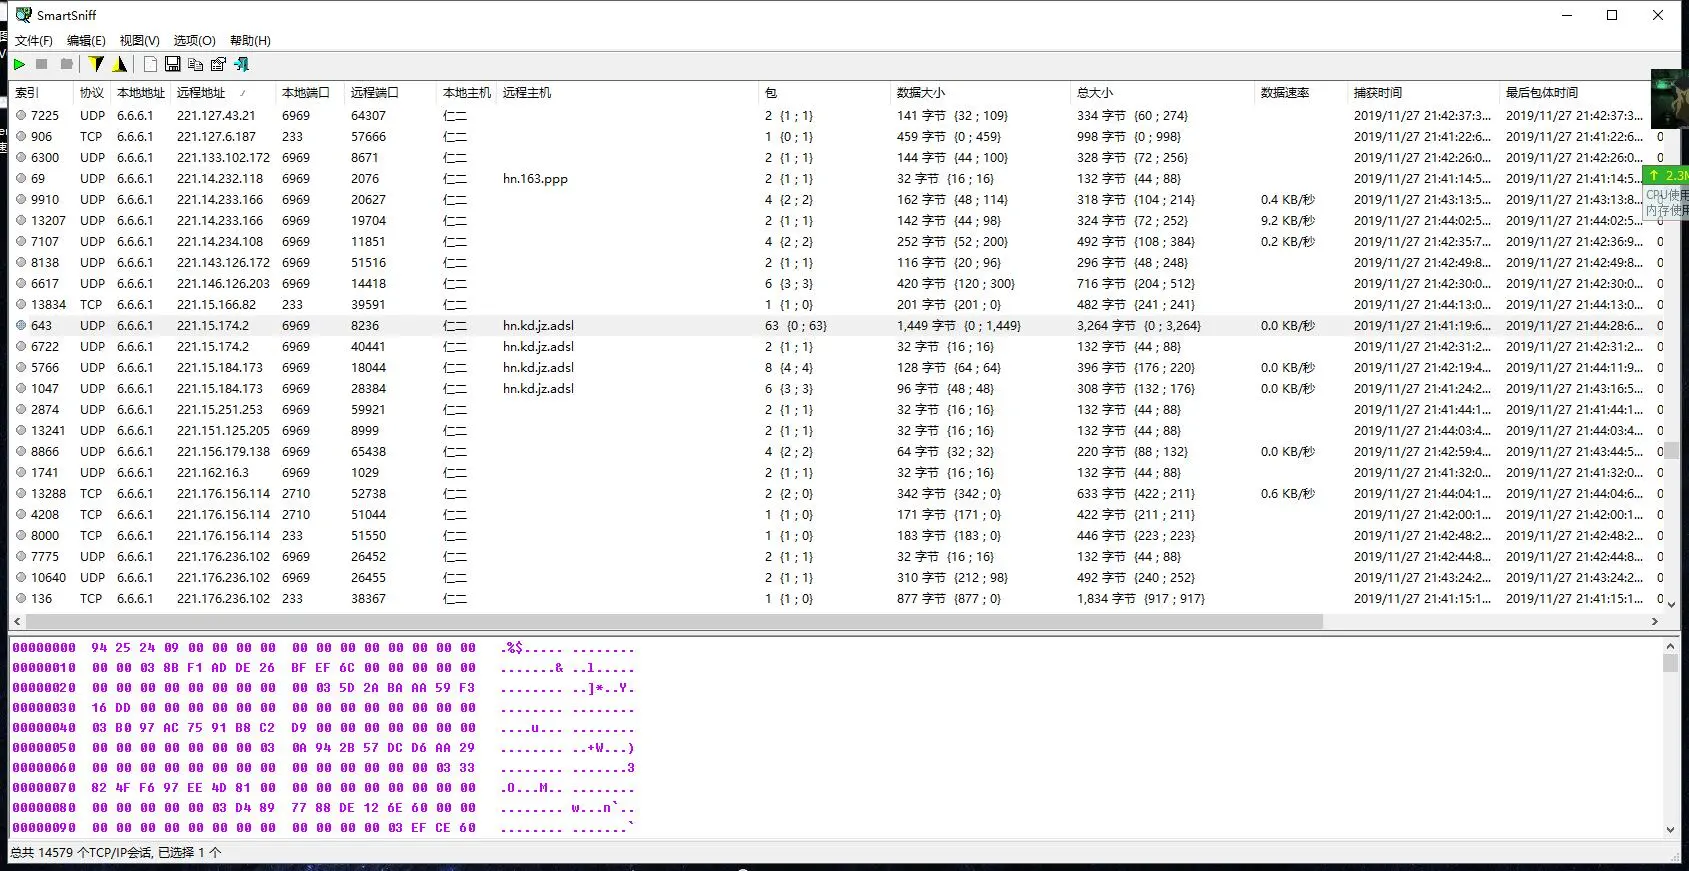Click the 1,834 字节 total size cell
Image resolution: width=1689 pixels, height=871 pixels.
pos(1140,598)
